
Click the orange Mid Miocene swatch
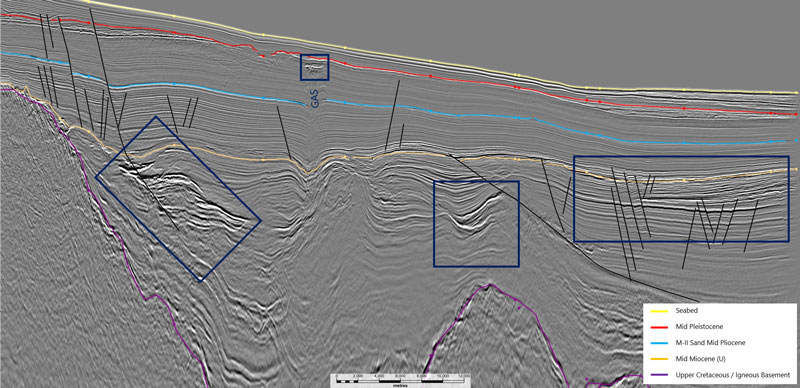[x=658, y=359]
